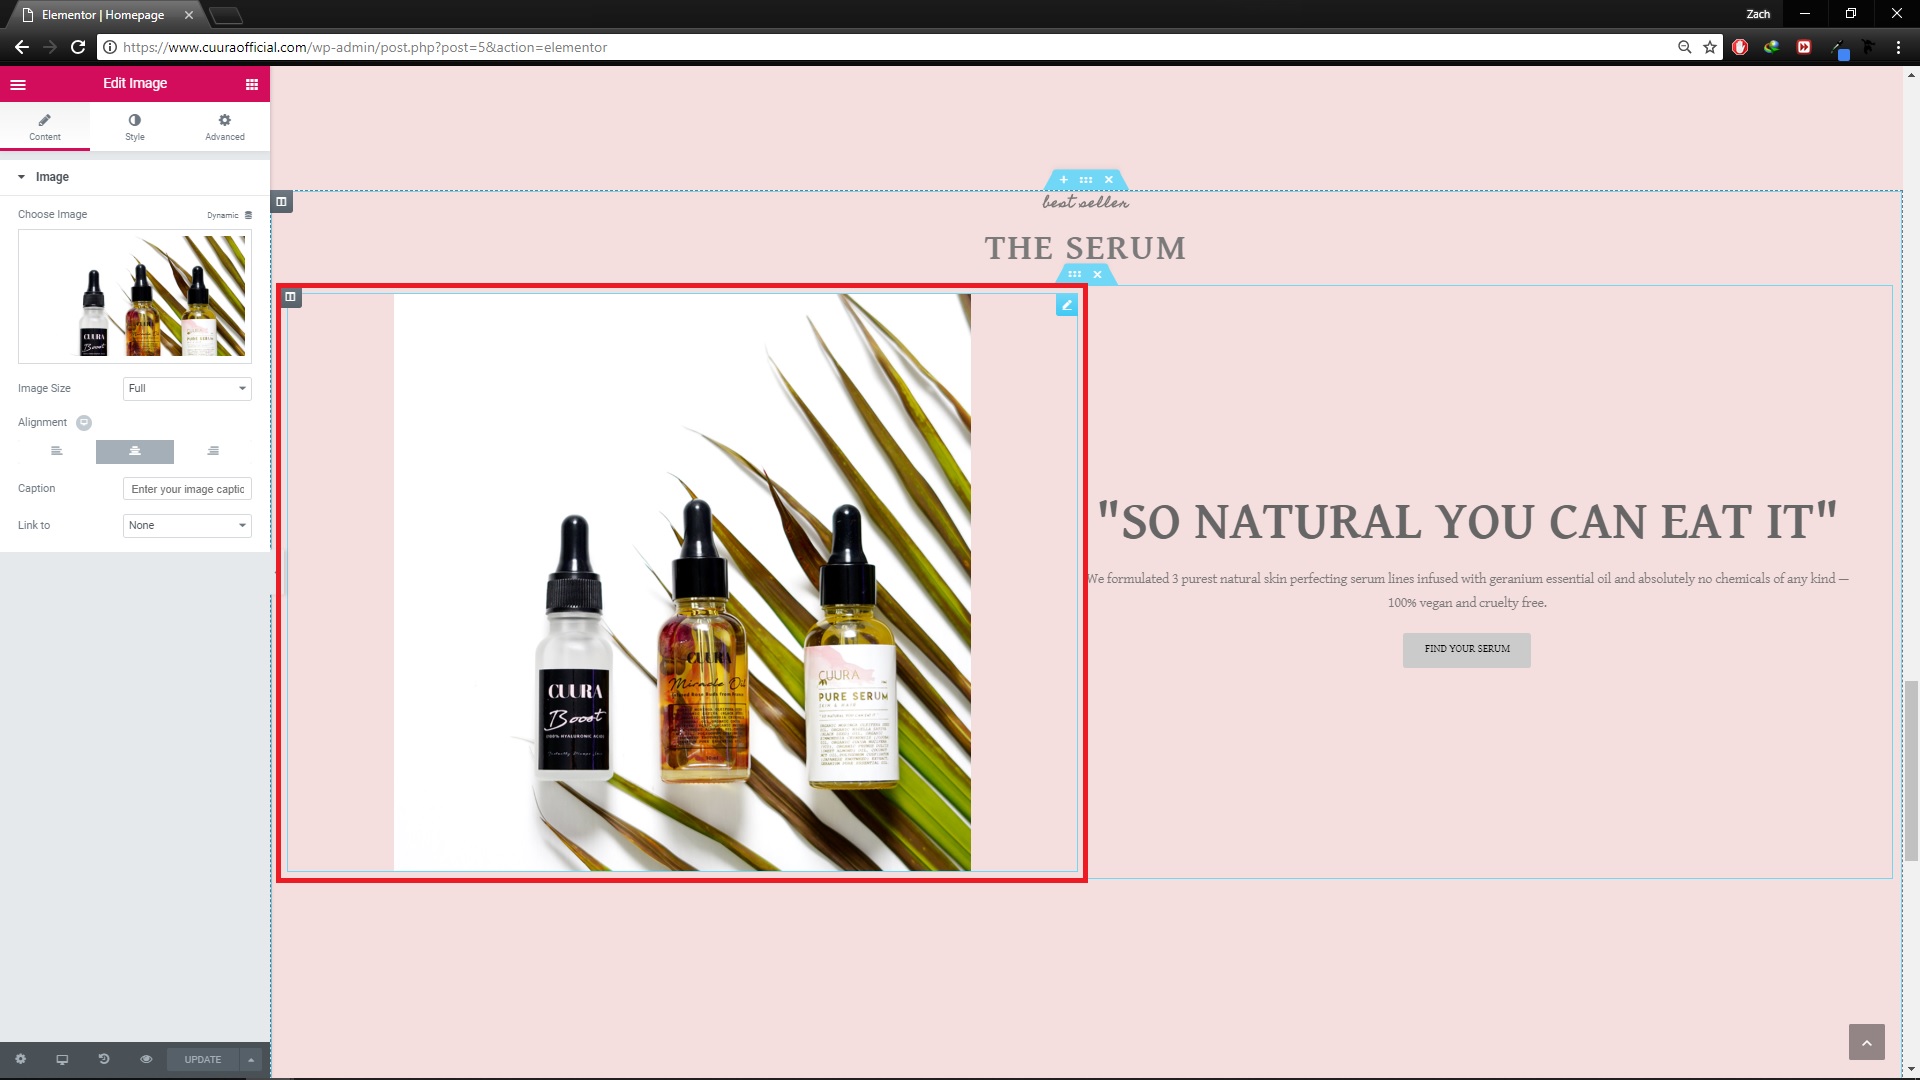Toggle responsive mode for Alignment
The image size is (1920, 1080).
(x=84, y=423)
